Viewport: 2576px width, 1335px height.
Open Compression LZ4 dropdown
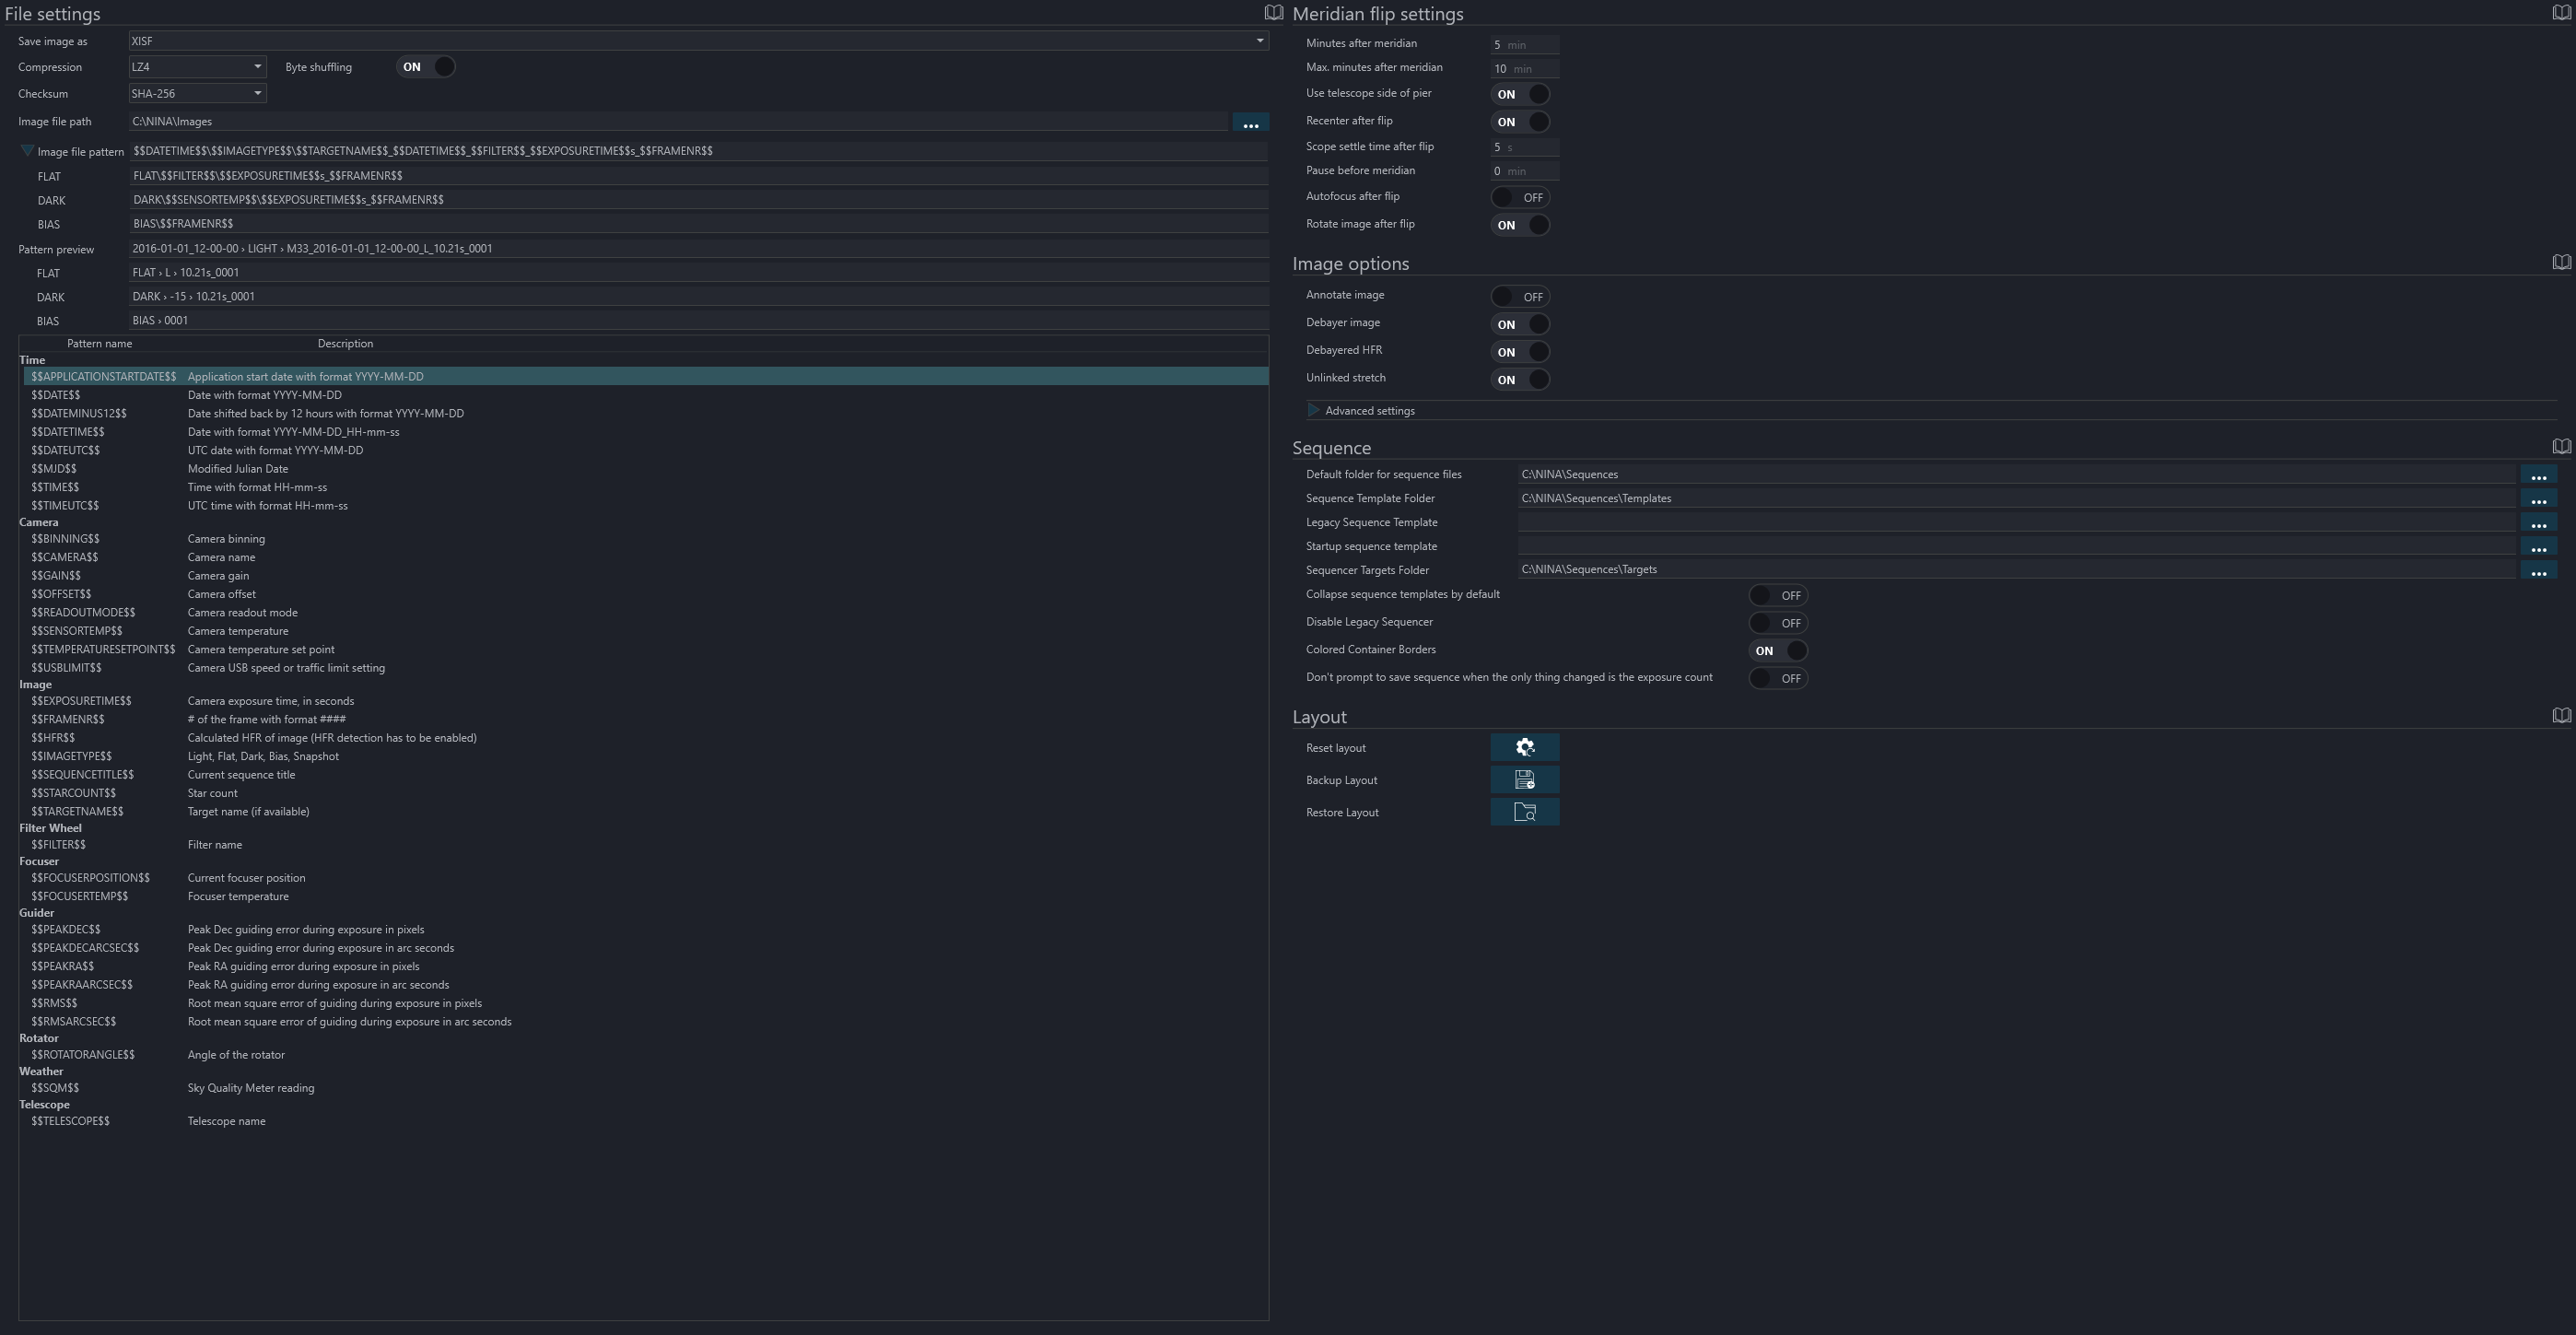[x=197, y=67]
